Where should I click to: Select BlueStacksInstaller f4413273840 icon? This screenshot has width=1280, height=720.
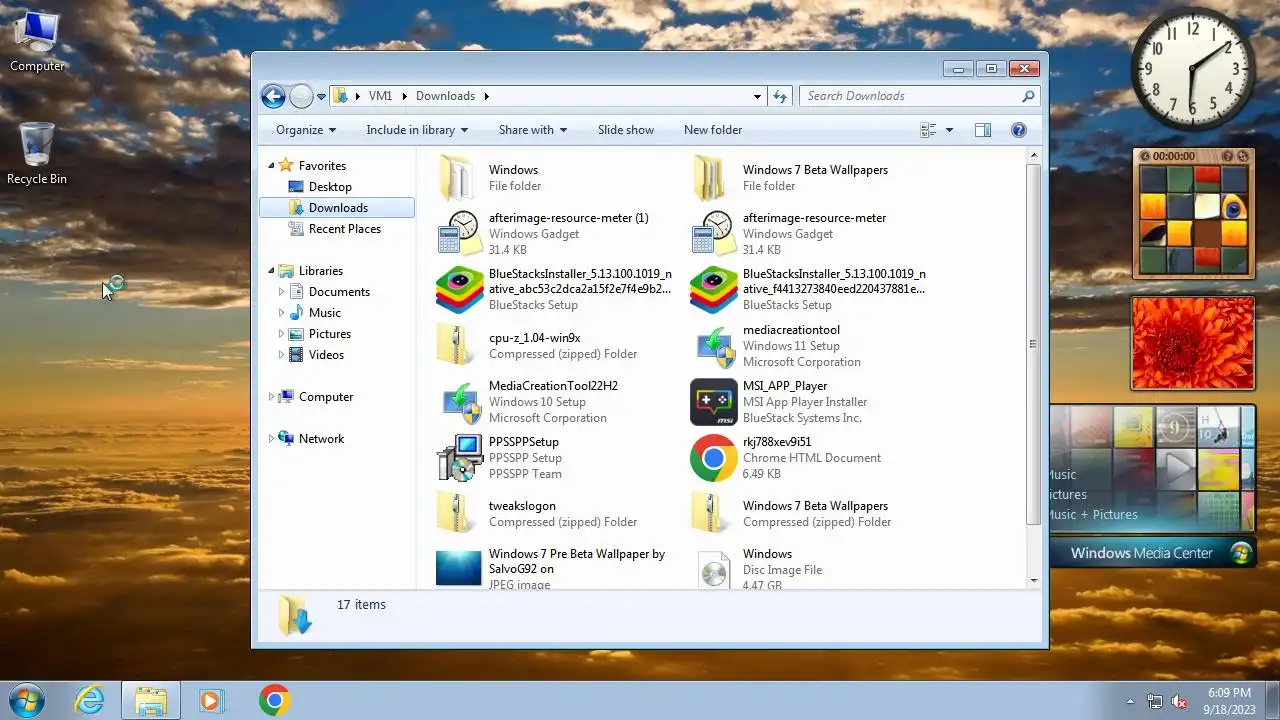click(713, 290)
